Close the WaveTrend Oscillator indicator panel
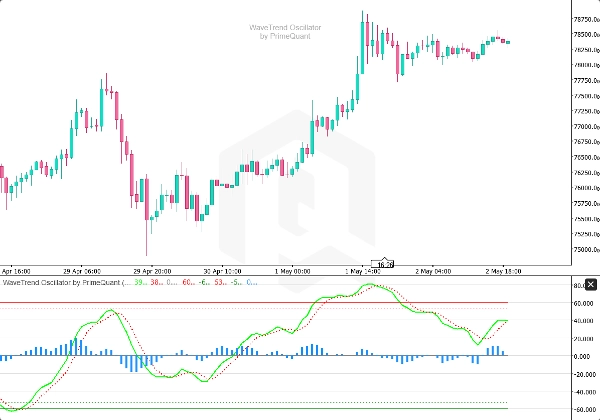The height and width of the screenshot is (420, 600). [590, 284]
